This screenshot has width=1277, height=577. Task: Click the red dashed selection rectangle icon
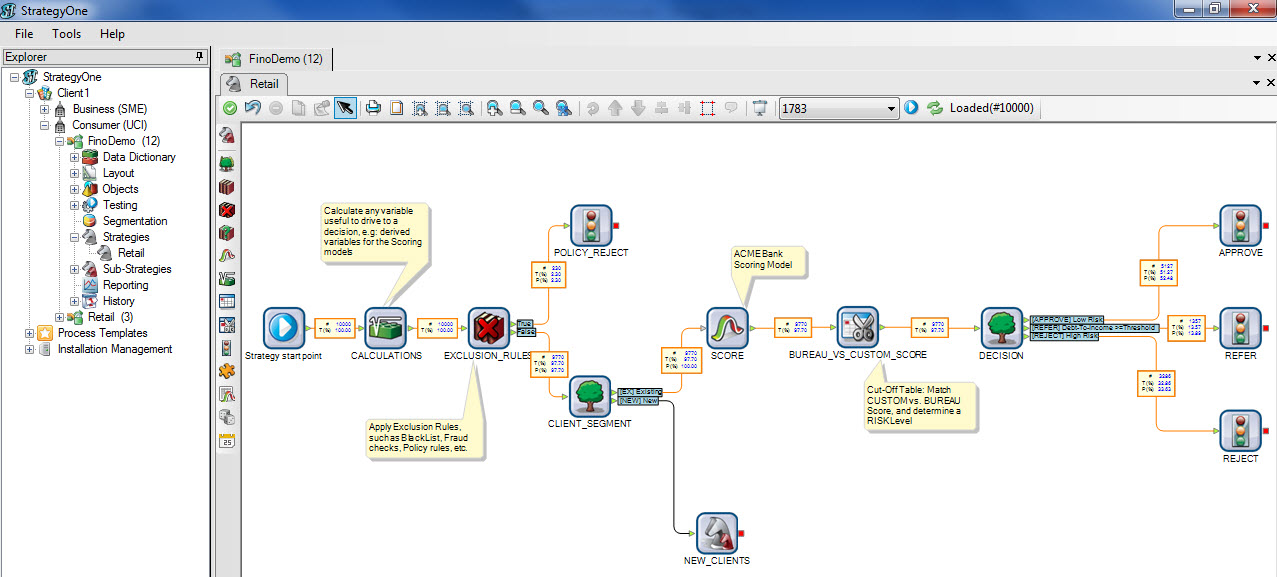point(707,108)
